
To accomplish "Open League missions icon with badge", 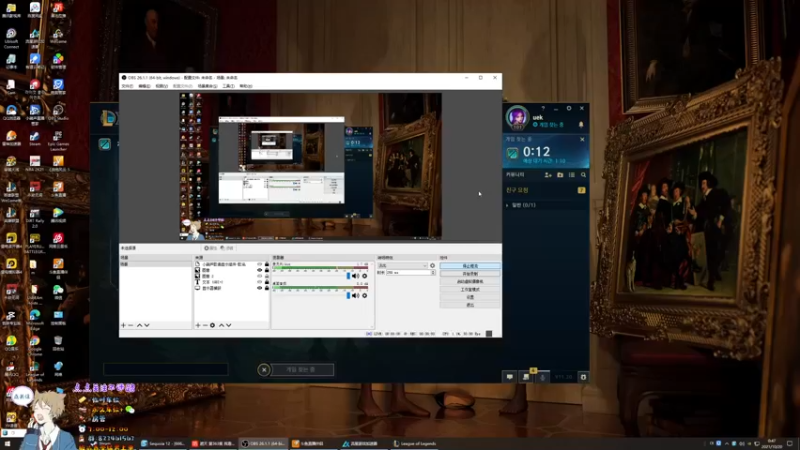I will 527,376.
